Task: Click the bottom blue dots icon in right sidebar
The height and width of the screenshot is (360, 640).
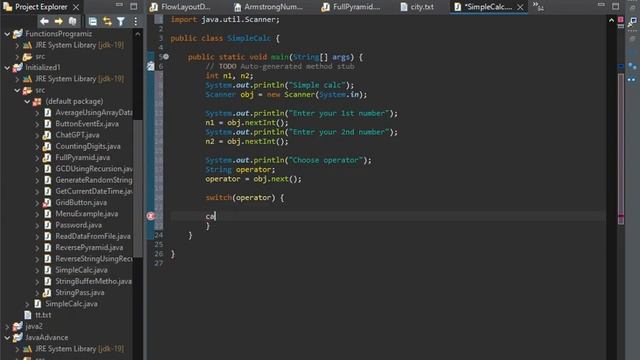Action: click(x=632, y=80)
